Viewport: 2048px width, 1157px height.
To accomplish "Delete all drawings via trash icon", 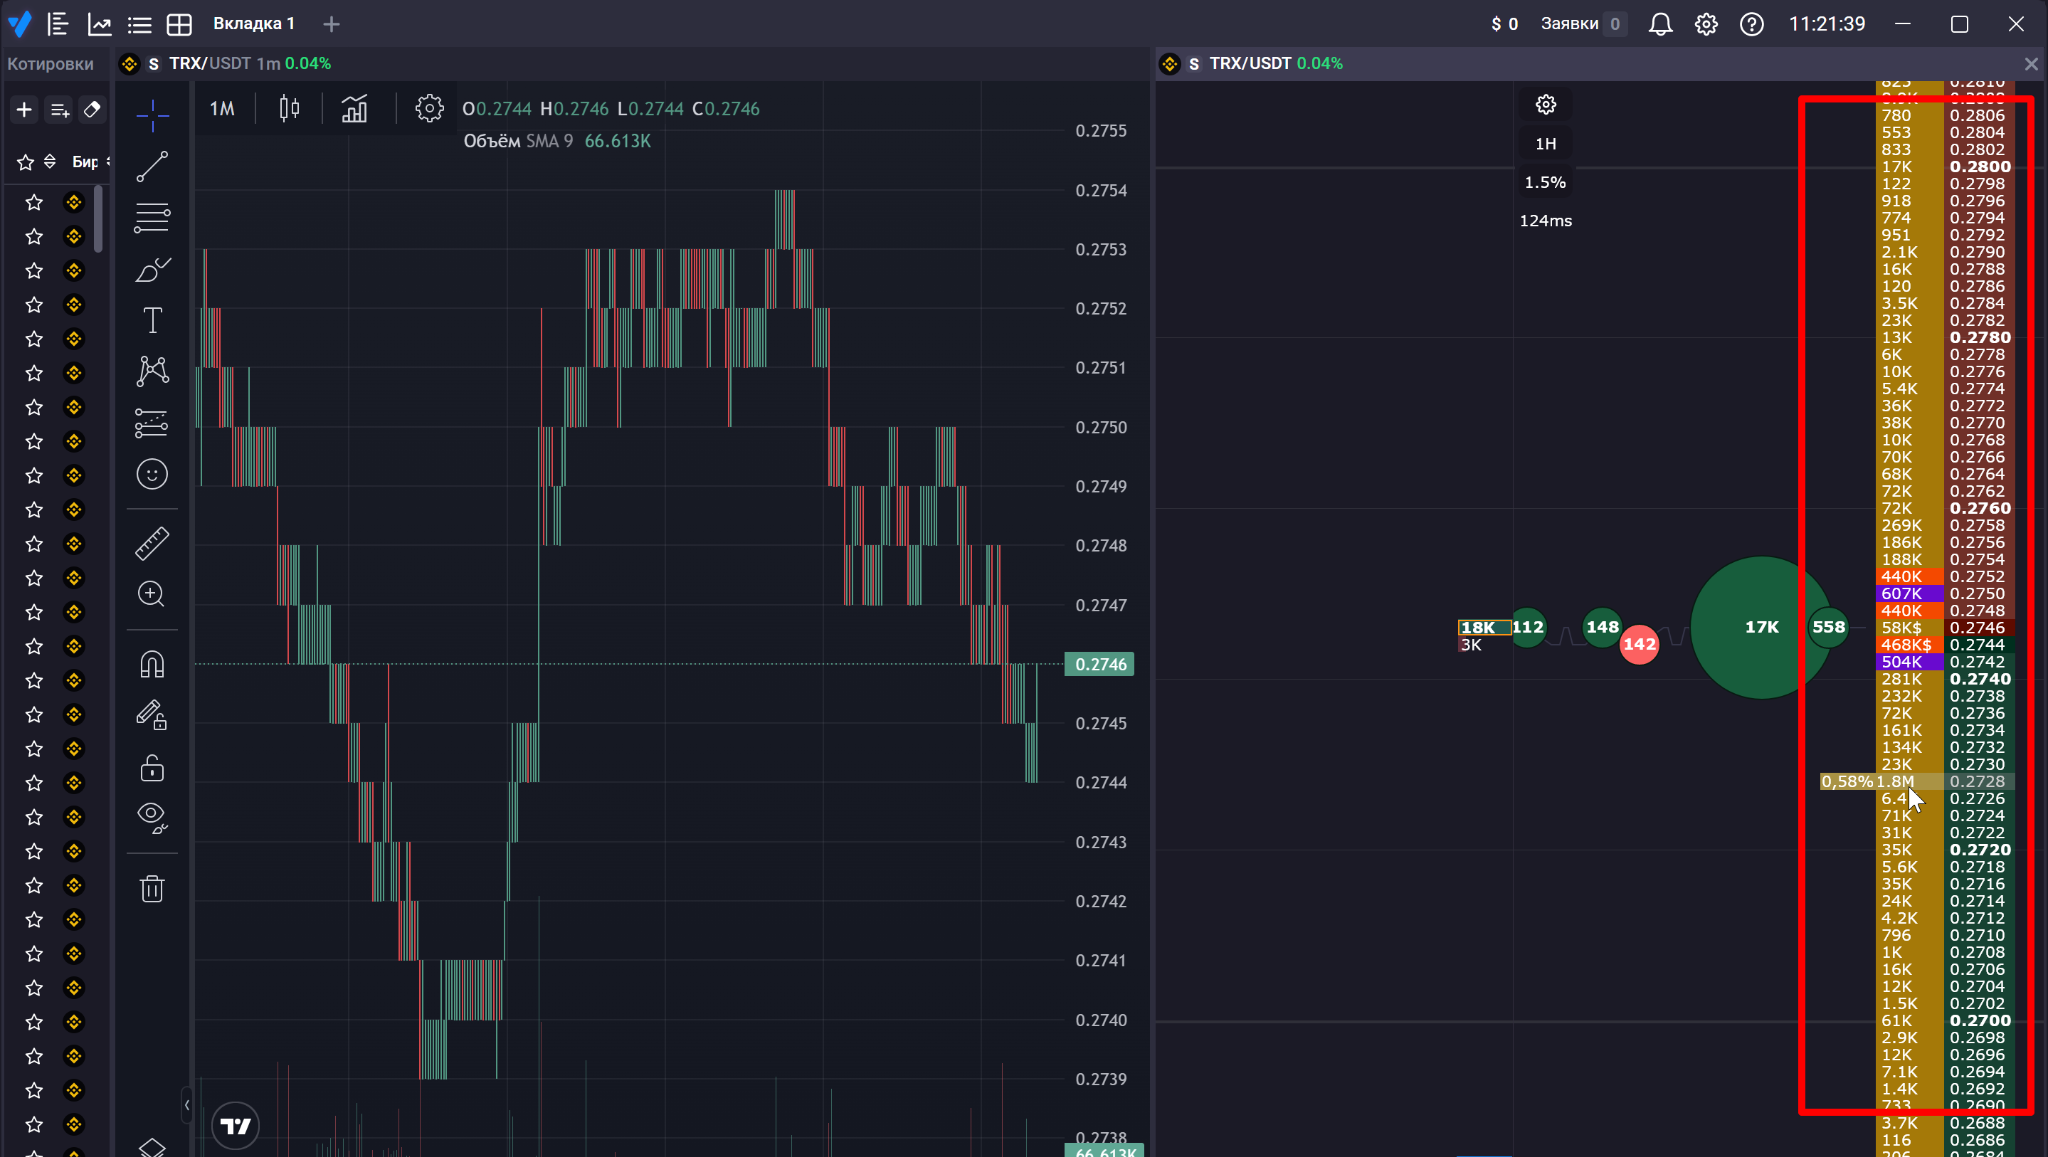I will [152, 888].
